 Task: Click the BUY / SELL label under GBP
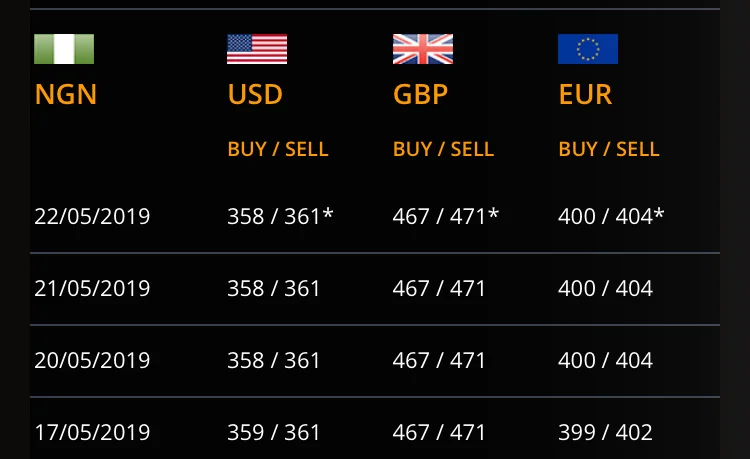tap(443, 149)
